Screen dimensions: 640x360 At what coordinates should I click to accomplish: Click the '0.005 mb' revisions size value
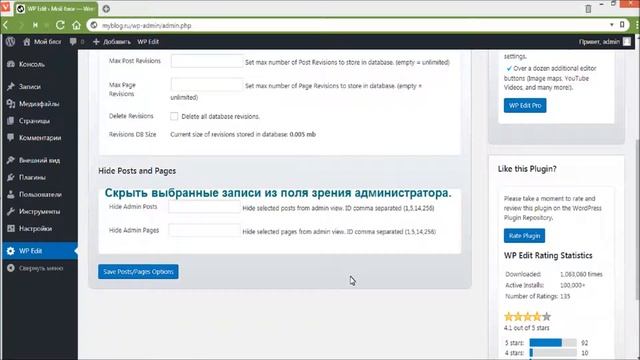tap(302, 134)
